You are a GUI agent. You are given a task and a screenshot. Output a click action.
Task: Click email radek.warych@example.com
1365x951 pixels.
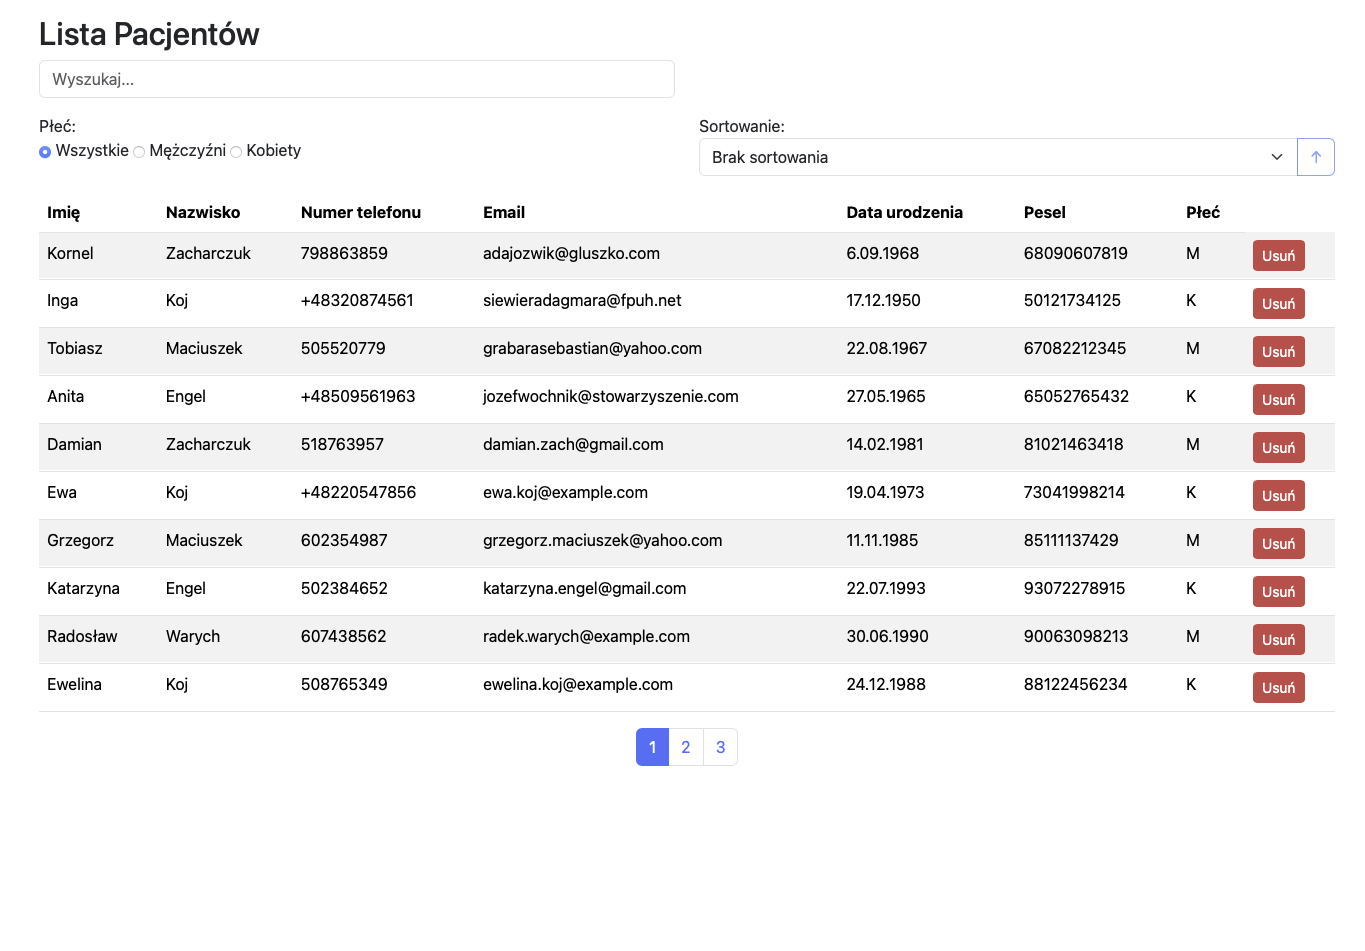(586, 636)
